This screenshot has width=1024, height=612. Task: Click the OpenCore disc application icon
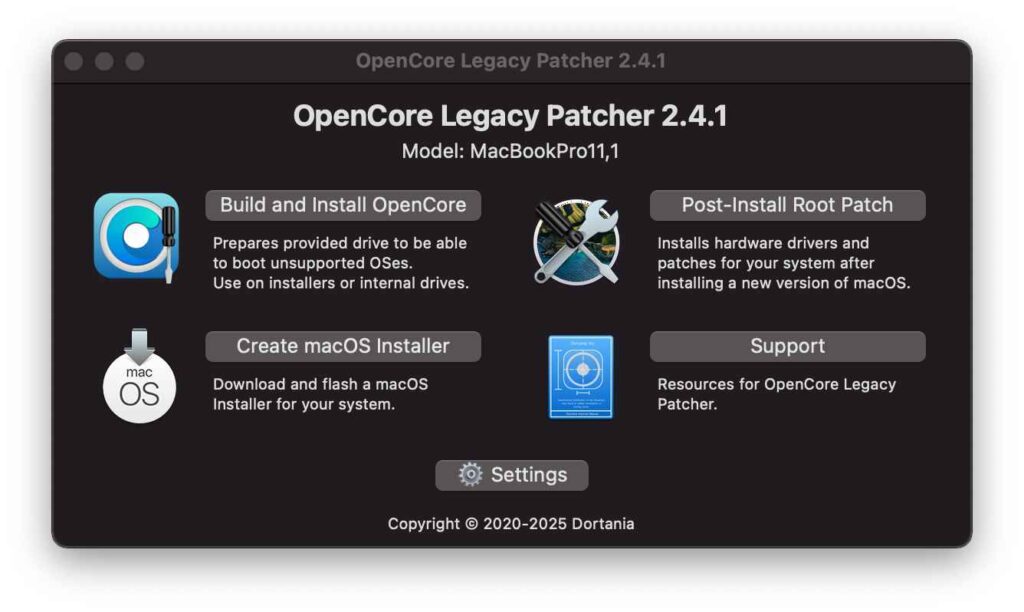click(139, 239)
